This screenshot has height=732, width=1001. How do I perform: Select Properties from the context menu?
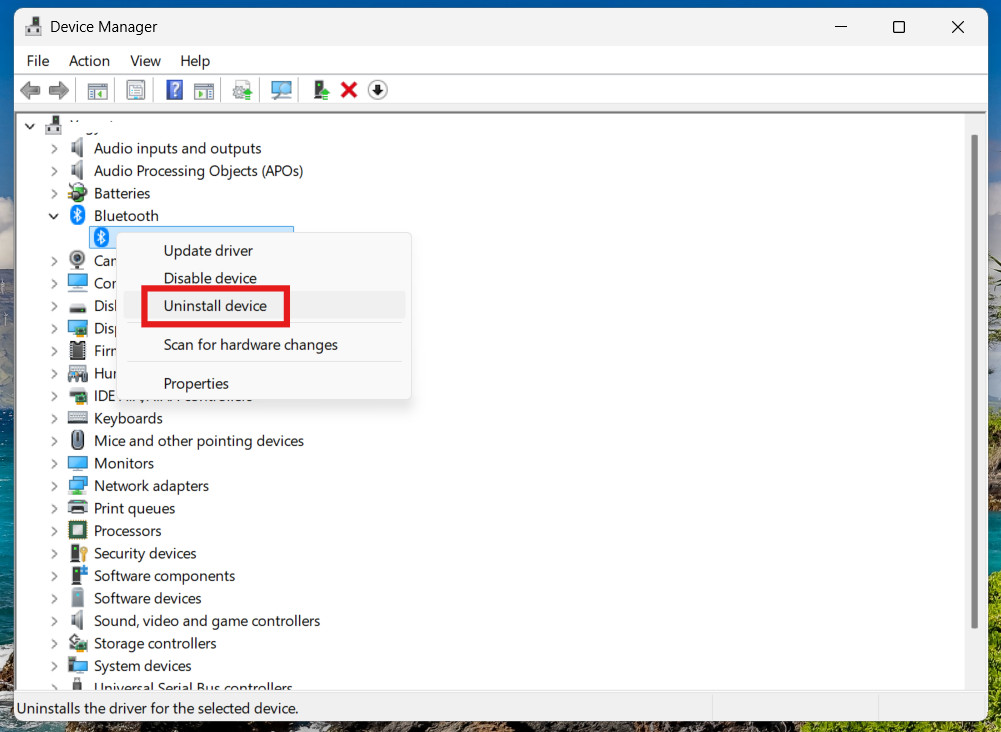point(196,383)
